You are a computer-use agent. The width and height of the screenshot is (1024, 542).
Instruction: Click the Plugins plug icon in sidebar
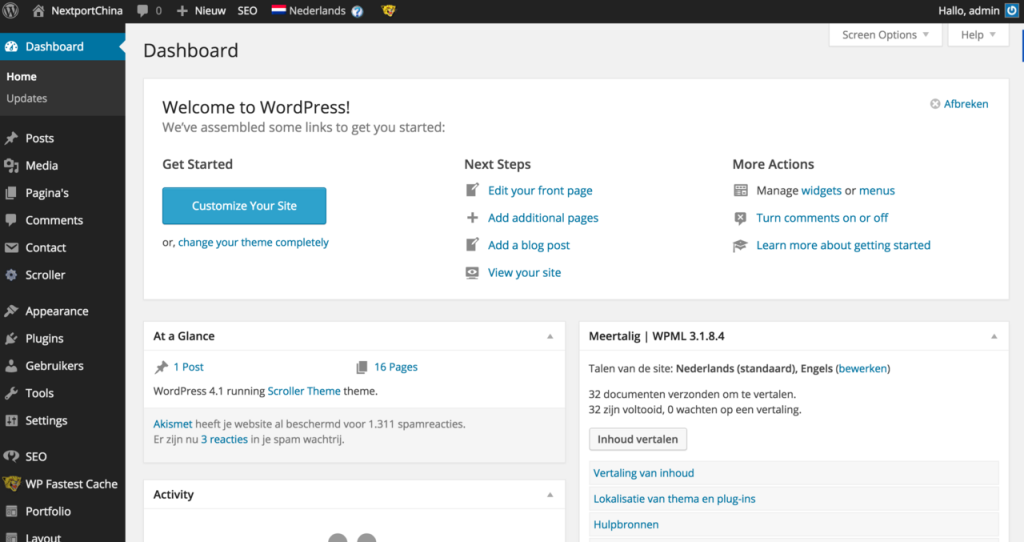11,338
